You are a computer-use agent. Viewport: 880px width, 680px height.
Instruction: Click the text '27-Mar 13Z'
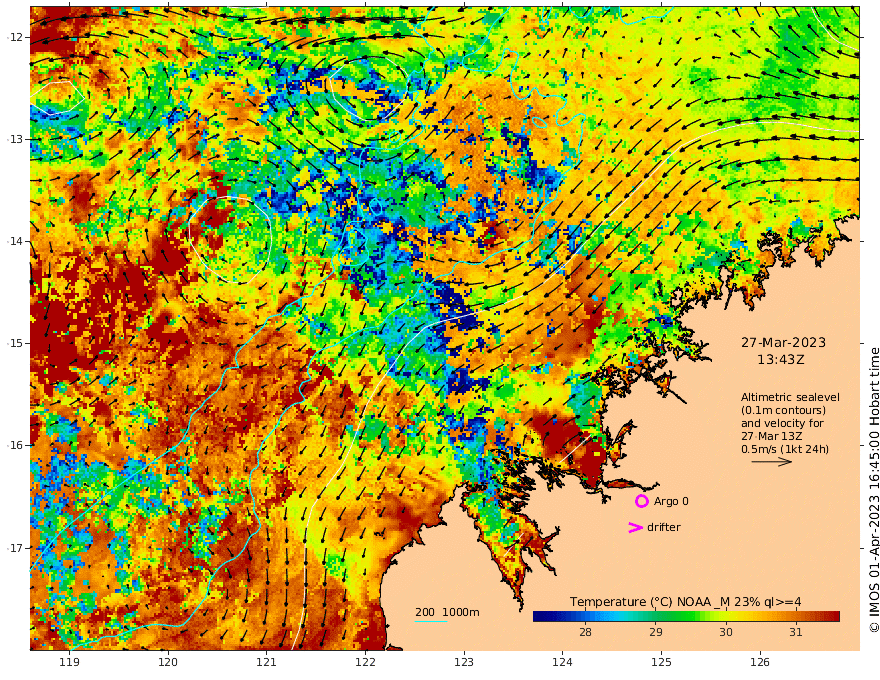771,436
